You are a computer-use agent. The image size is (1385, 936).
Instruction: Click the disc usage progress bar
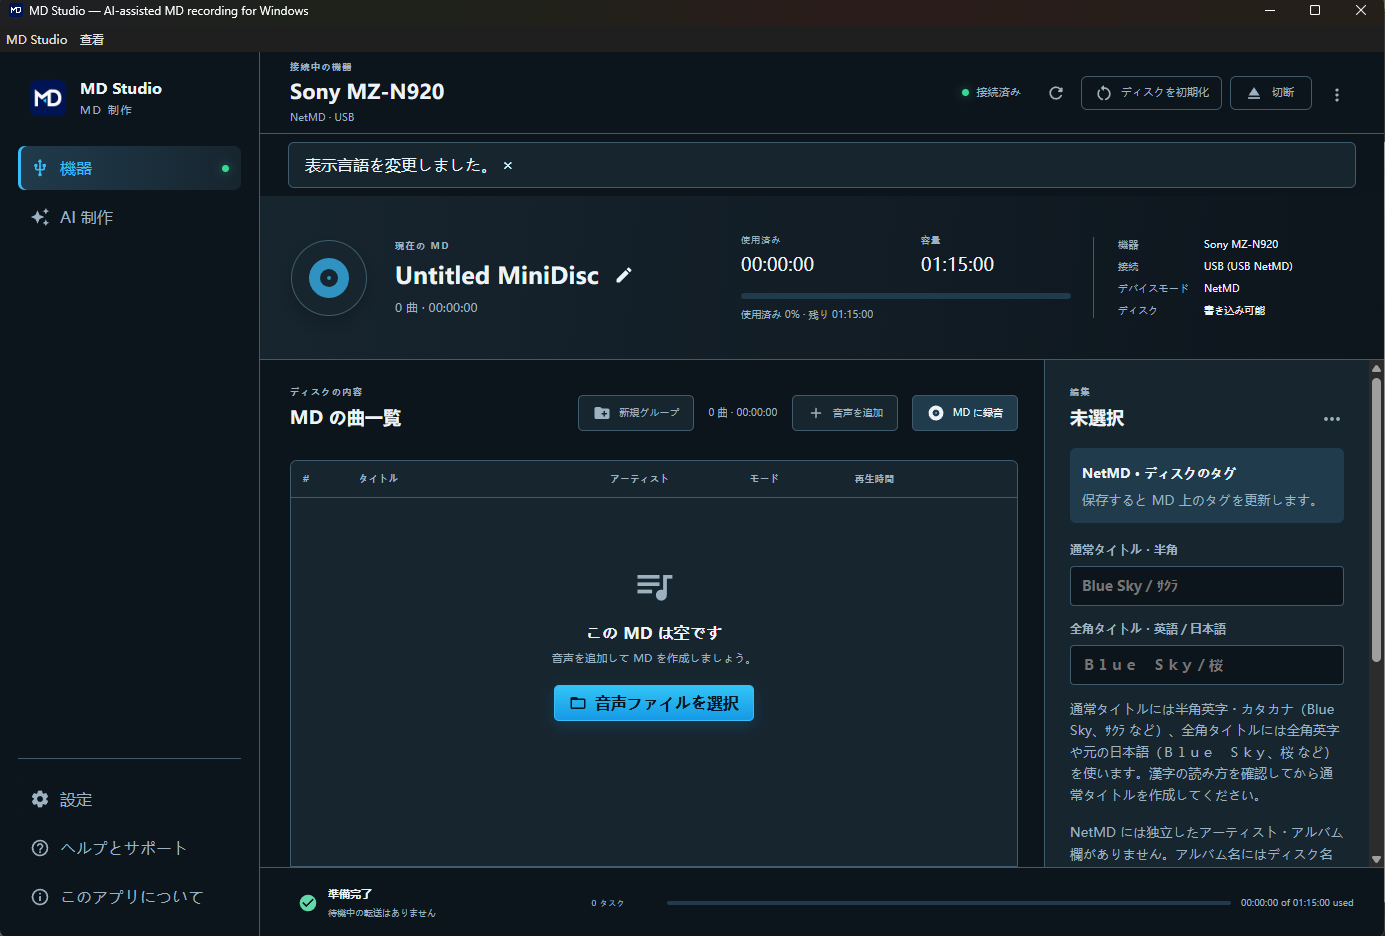(x=906, y=296)
